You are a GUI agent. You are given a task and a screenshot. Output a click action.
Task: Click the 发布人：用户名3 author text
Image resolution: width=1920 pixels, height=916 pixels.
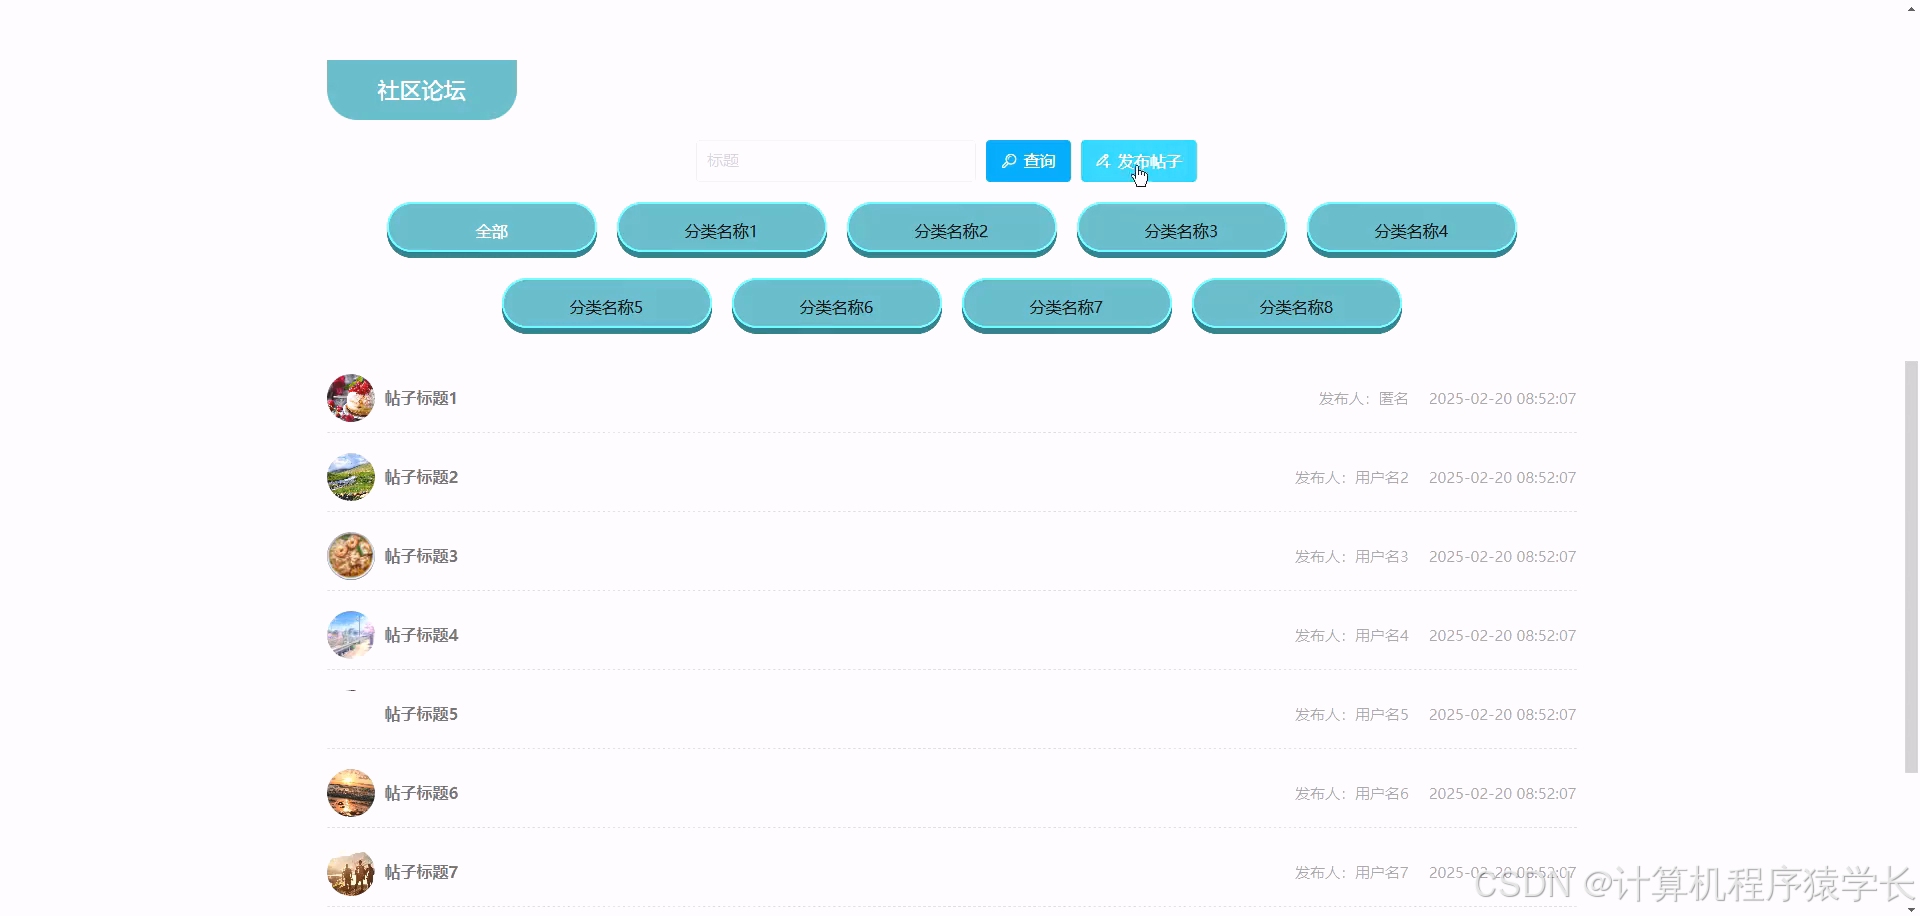(x=1352, y=556)
